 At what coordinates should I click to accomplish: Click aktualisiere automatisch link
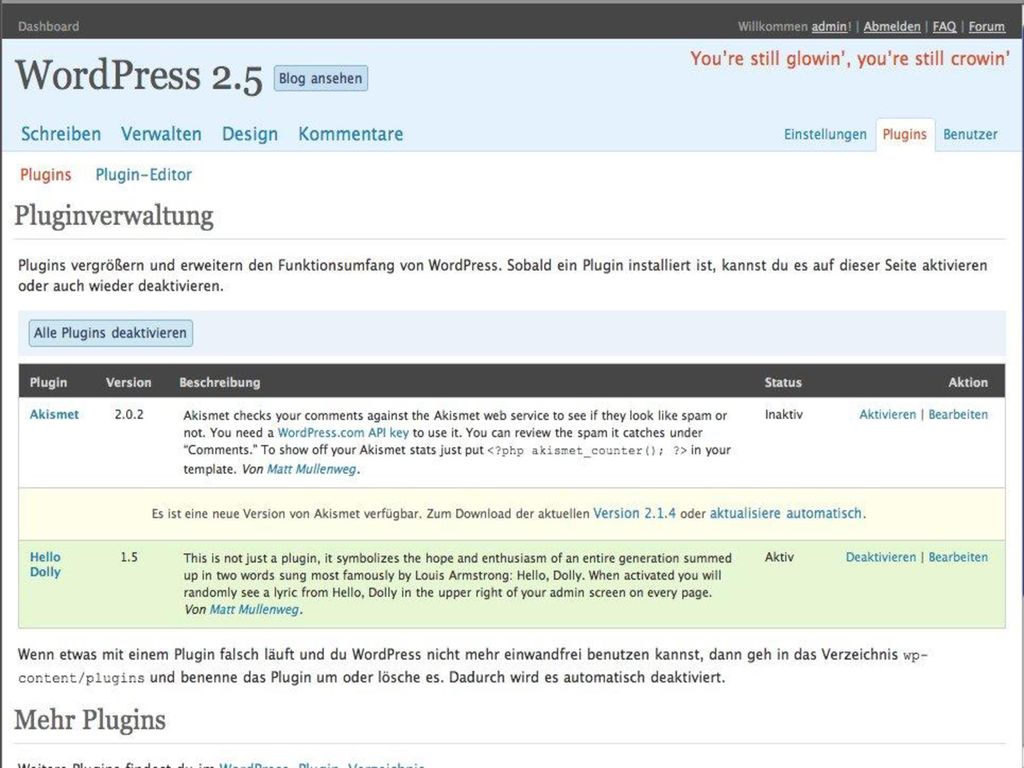(786, 513)
